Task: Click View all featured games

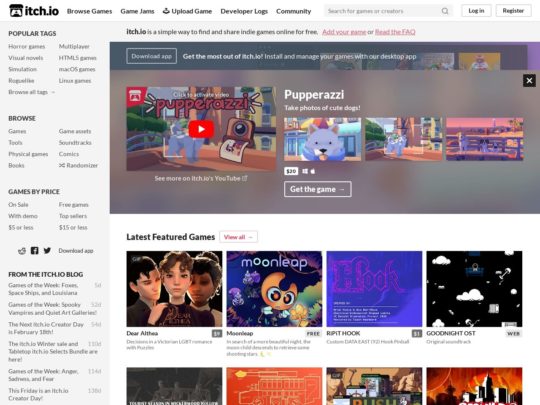Action: tap(238, 237)
